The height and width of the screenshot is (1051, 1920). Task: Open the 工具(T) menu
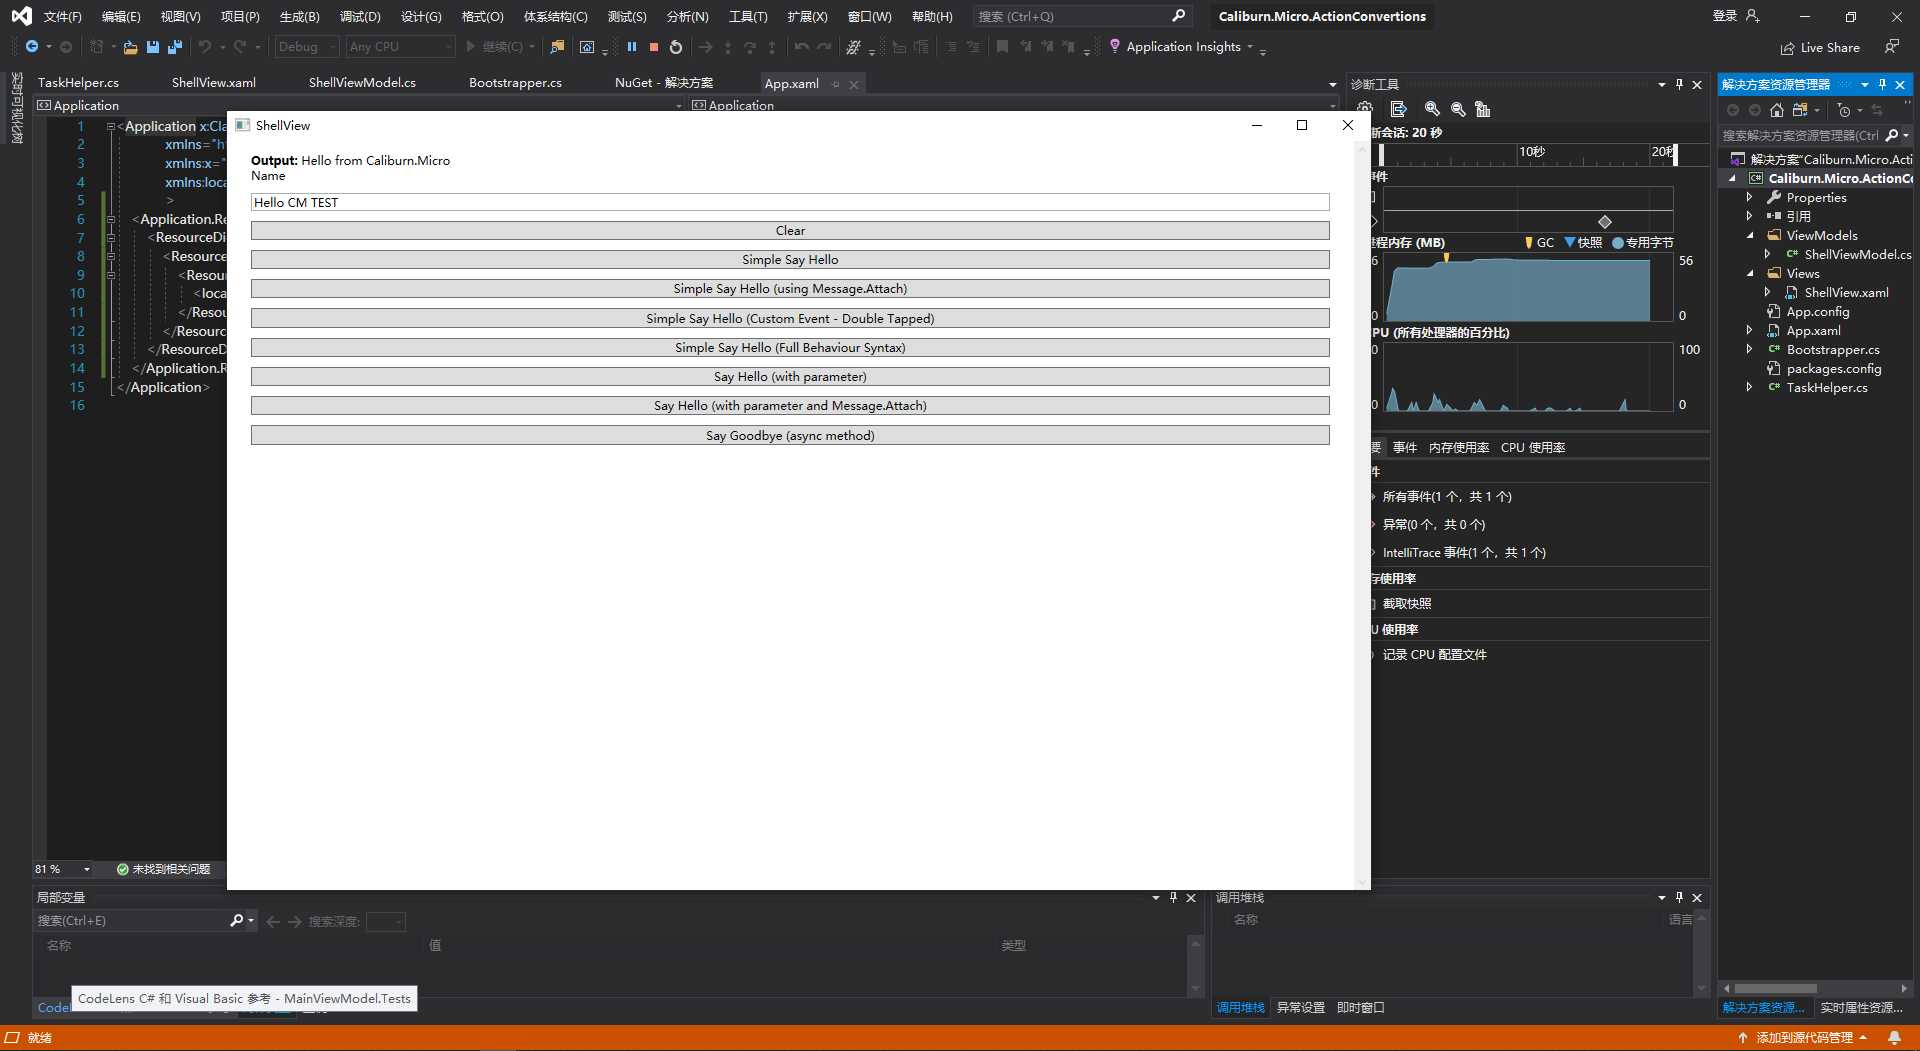(748, 16)
